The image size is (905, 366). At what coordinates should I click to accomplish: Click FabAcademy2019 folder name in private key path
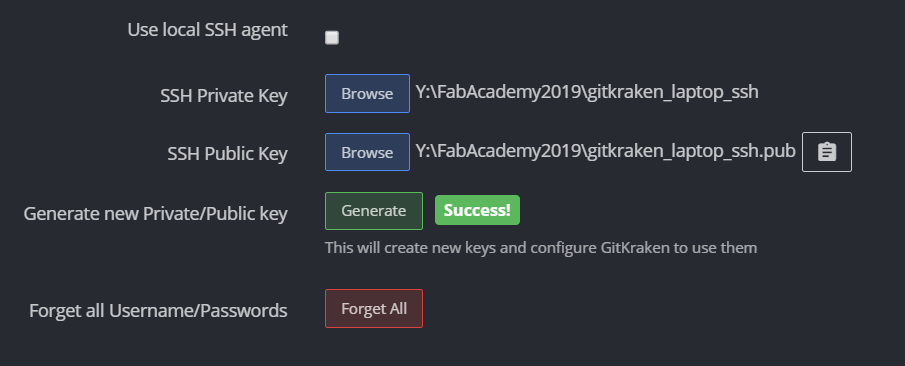(508, 92)
